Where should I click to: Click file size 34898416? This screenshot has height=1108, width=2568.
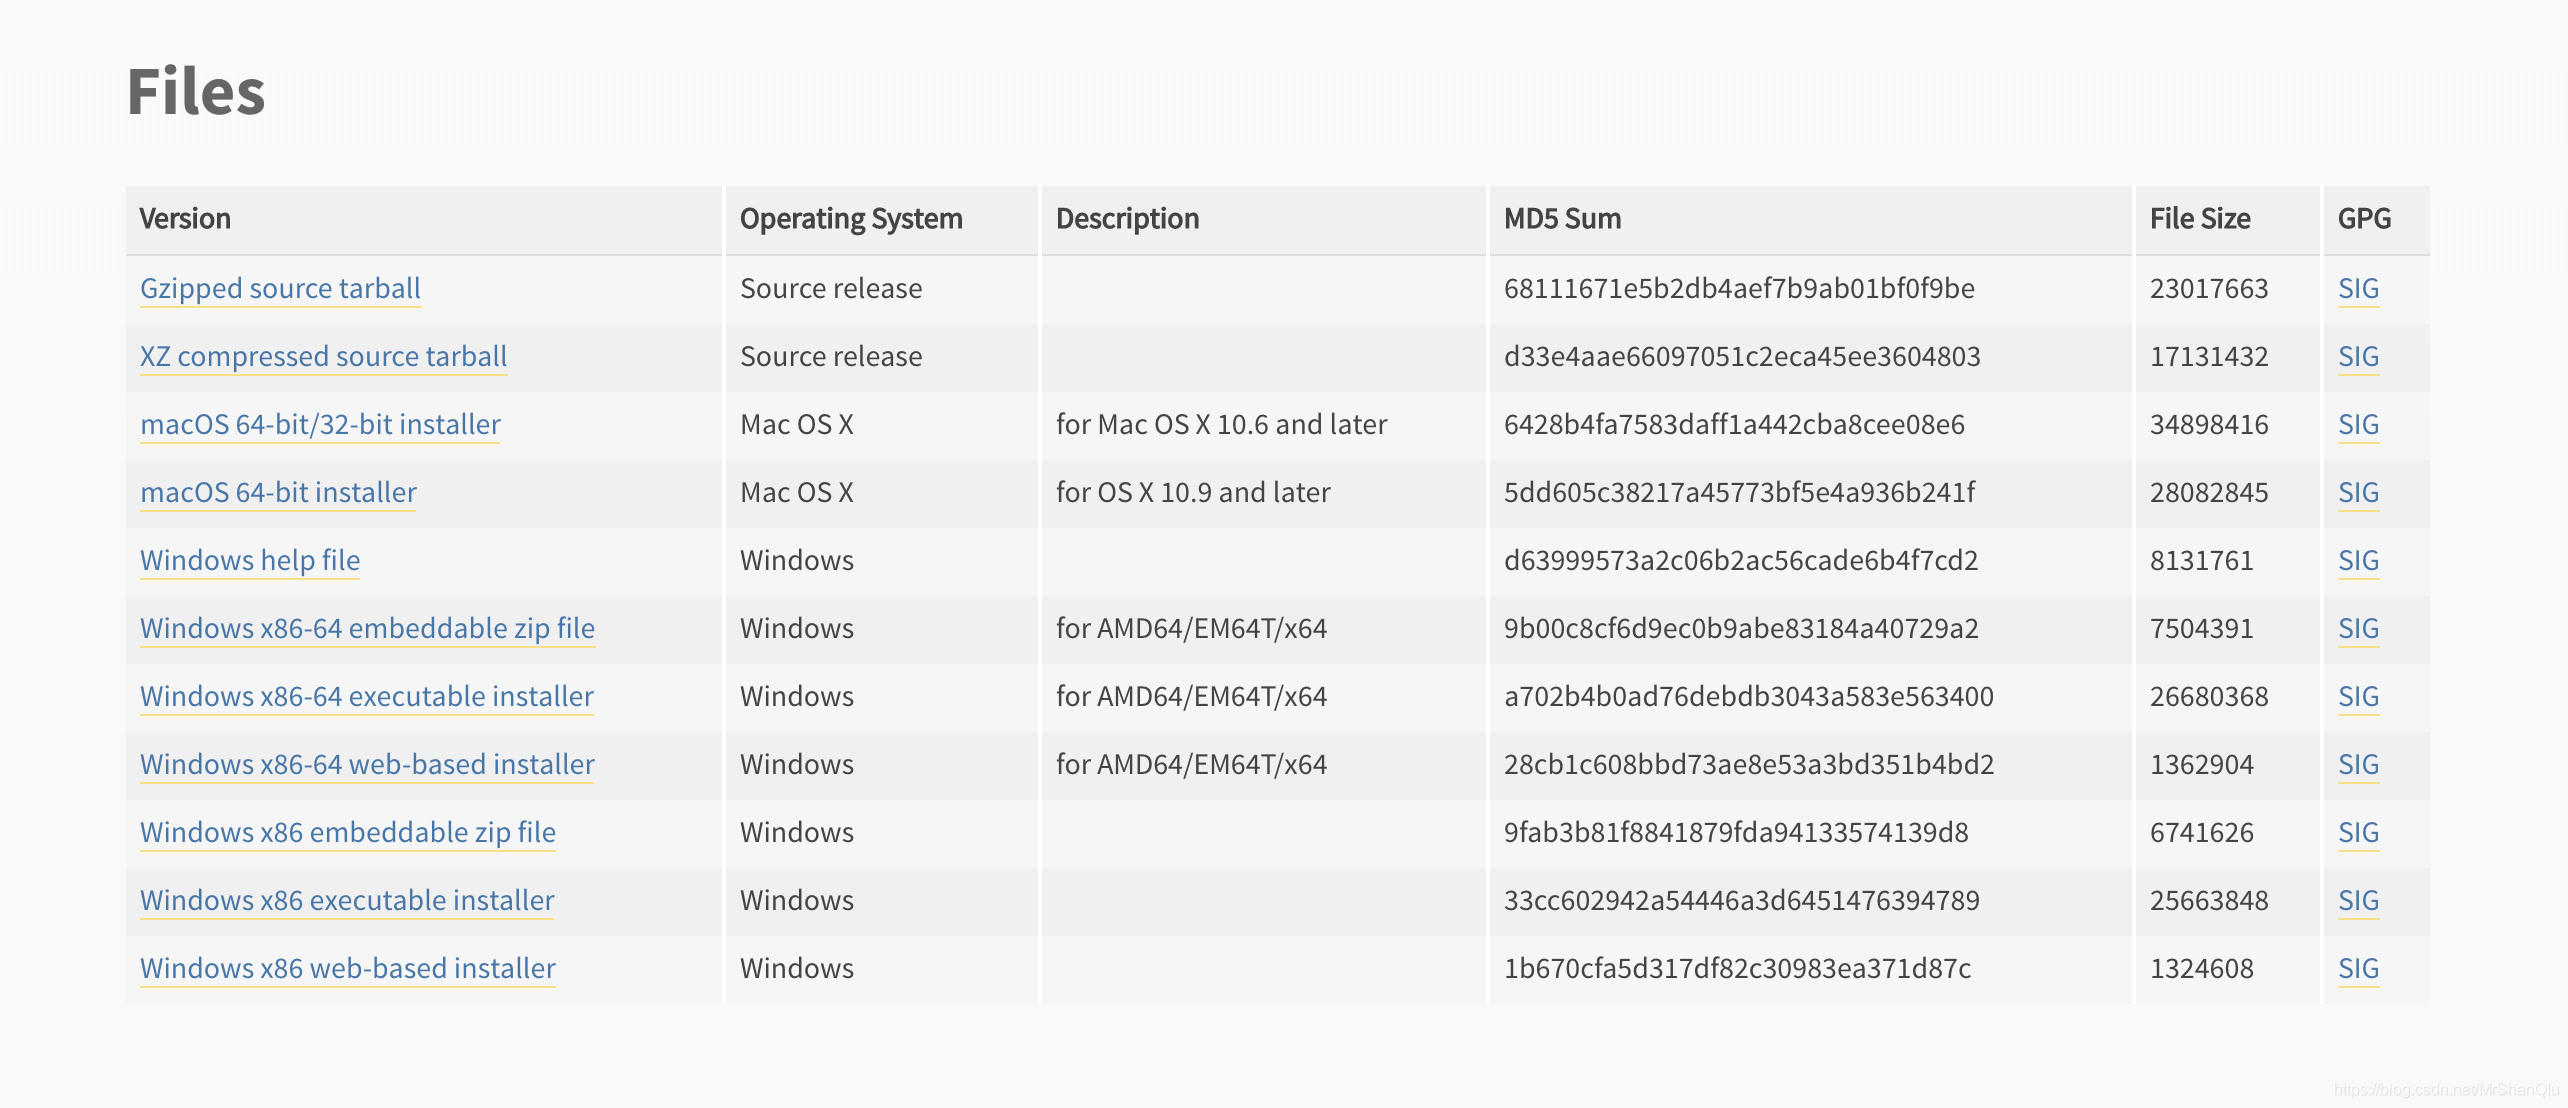click(2209, 425)
